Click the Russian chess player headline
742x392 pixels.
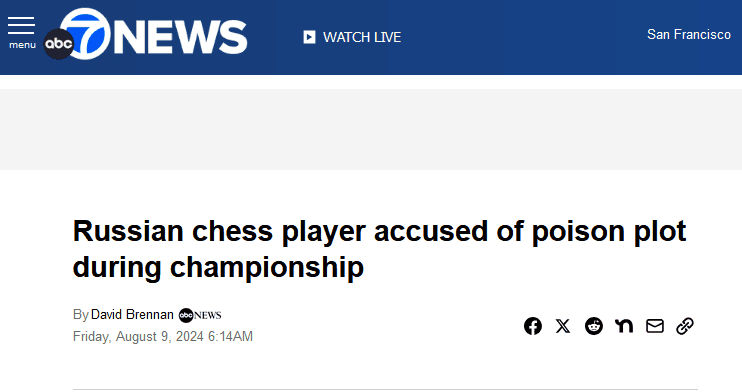point(379,249)
